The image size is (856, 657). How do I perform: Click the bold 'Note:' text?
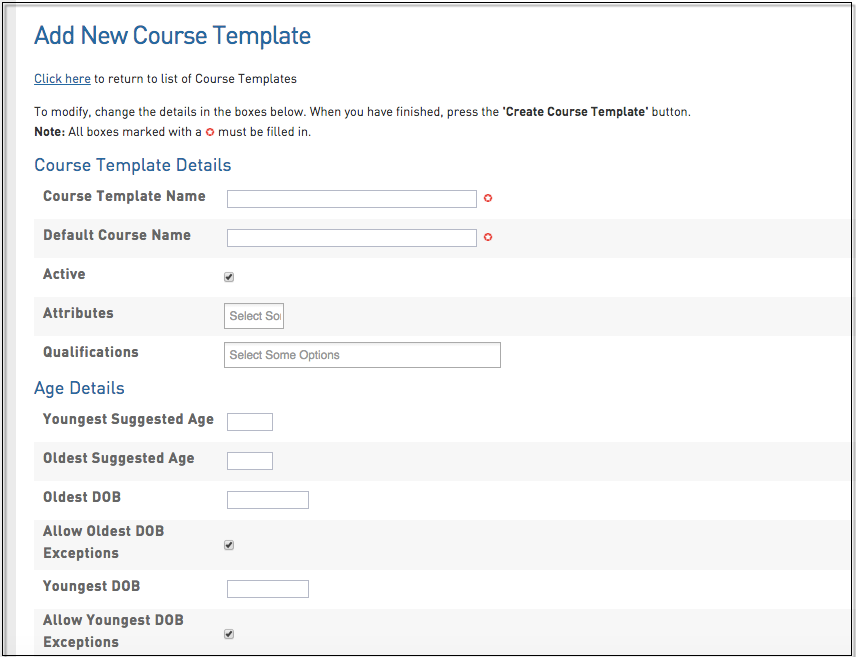pyautogui.click(x=50, y=132)
